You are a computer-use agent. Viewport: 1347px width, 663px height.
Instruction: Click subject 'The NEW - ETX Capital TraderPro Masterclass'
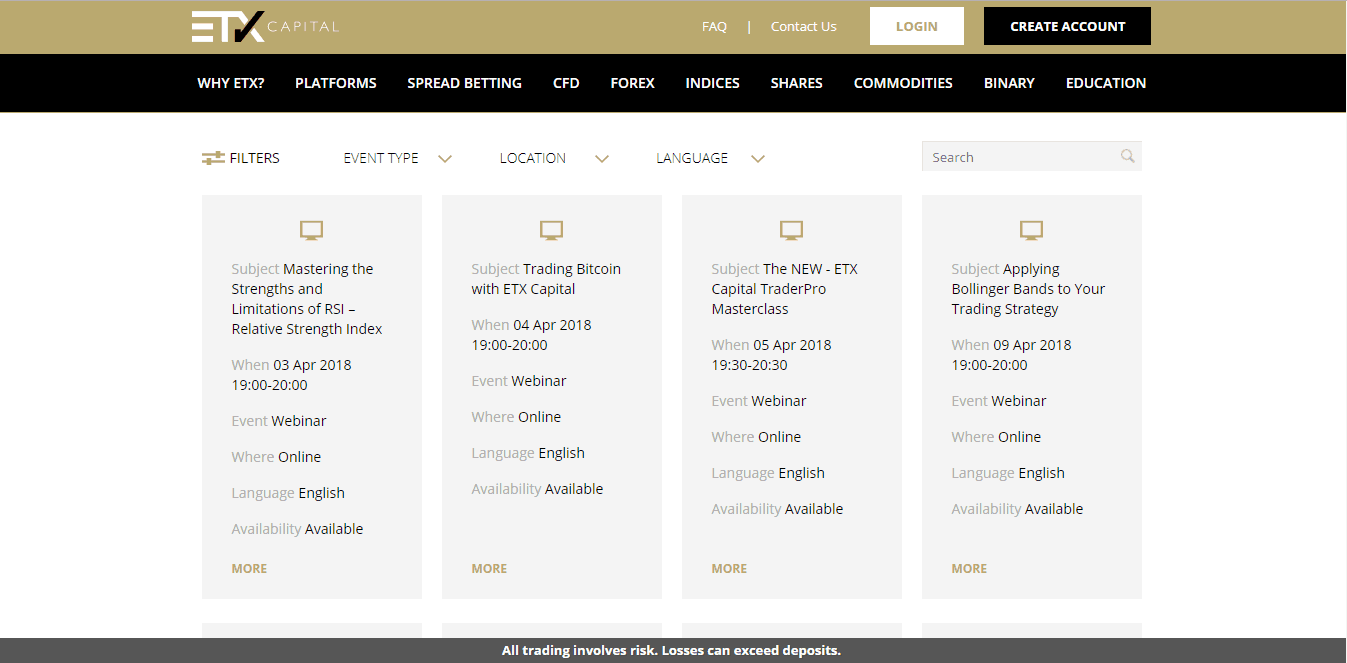(x=785, y=289)
